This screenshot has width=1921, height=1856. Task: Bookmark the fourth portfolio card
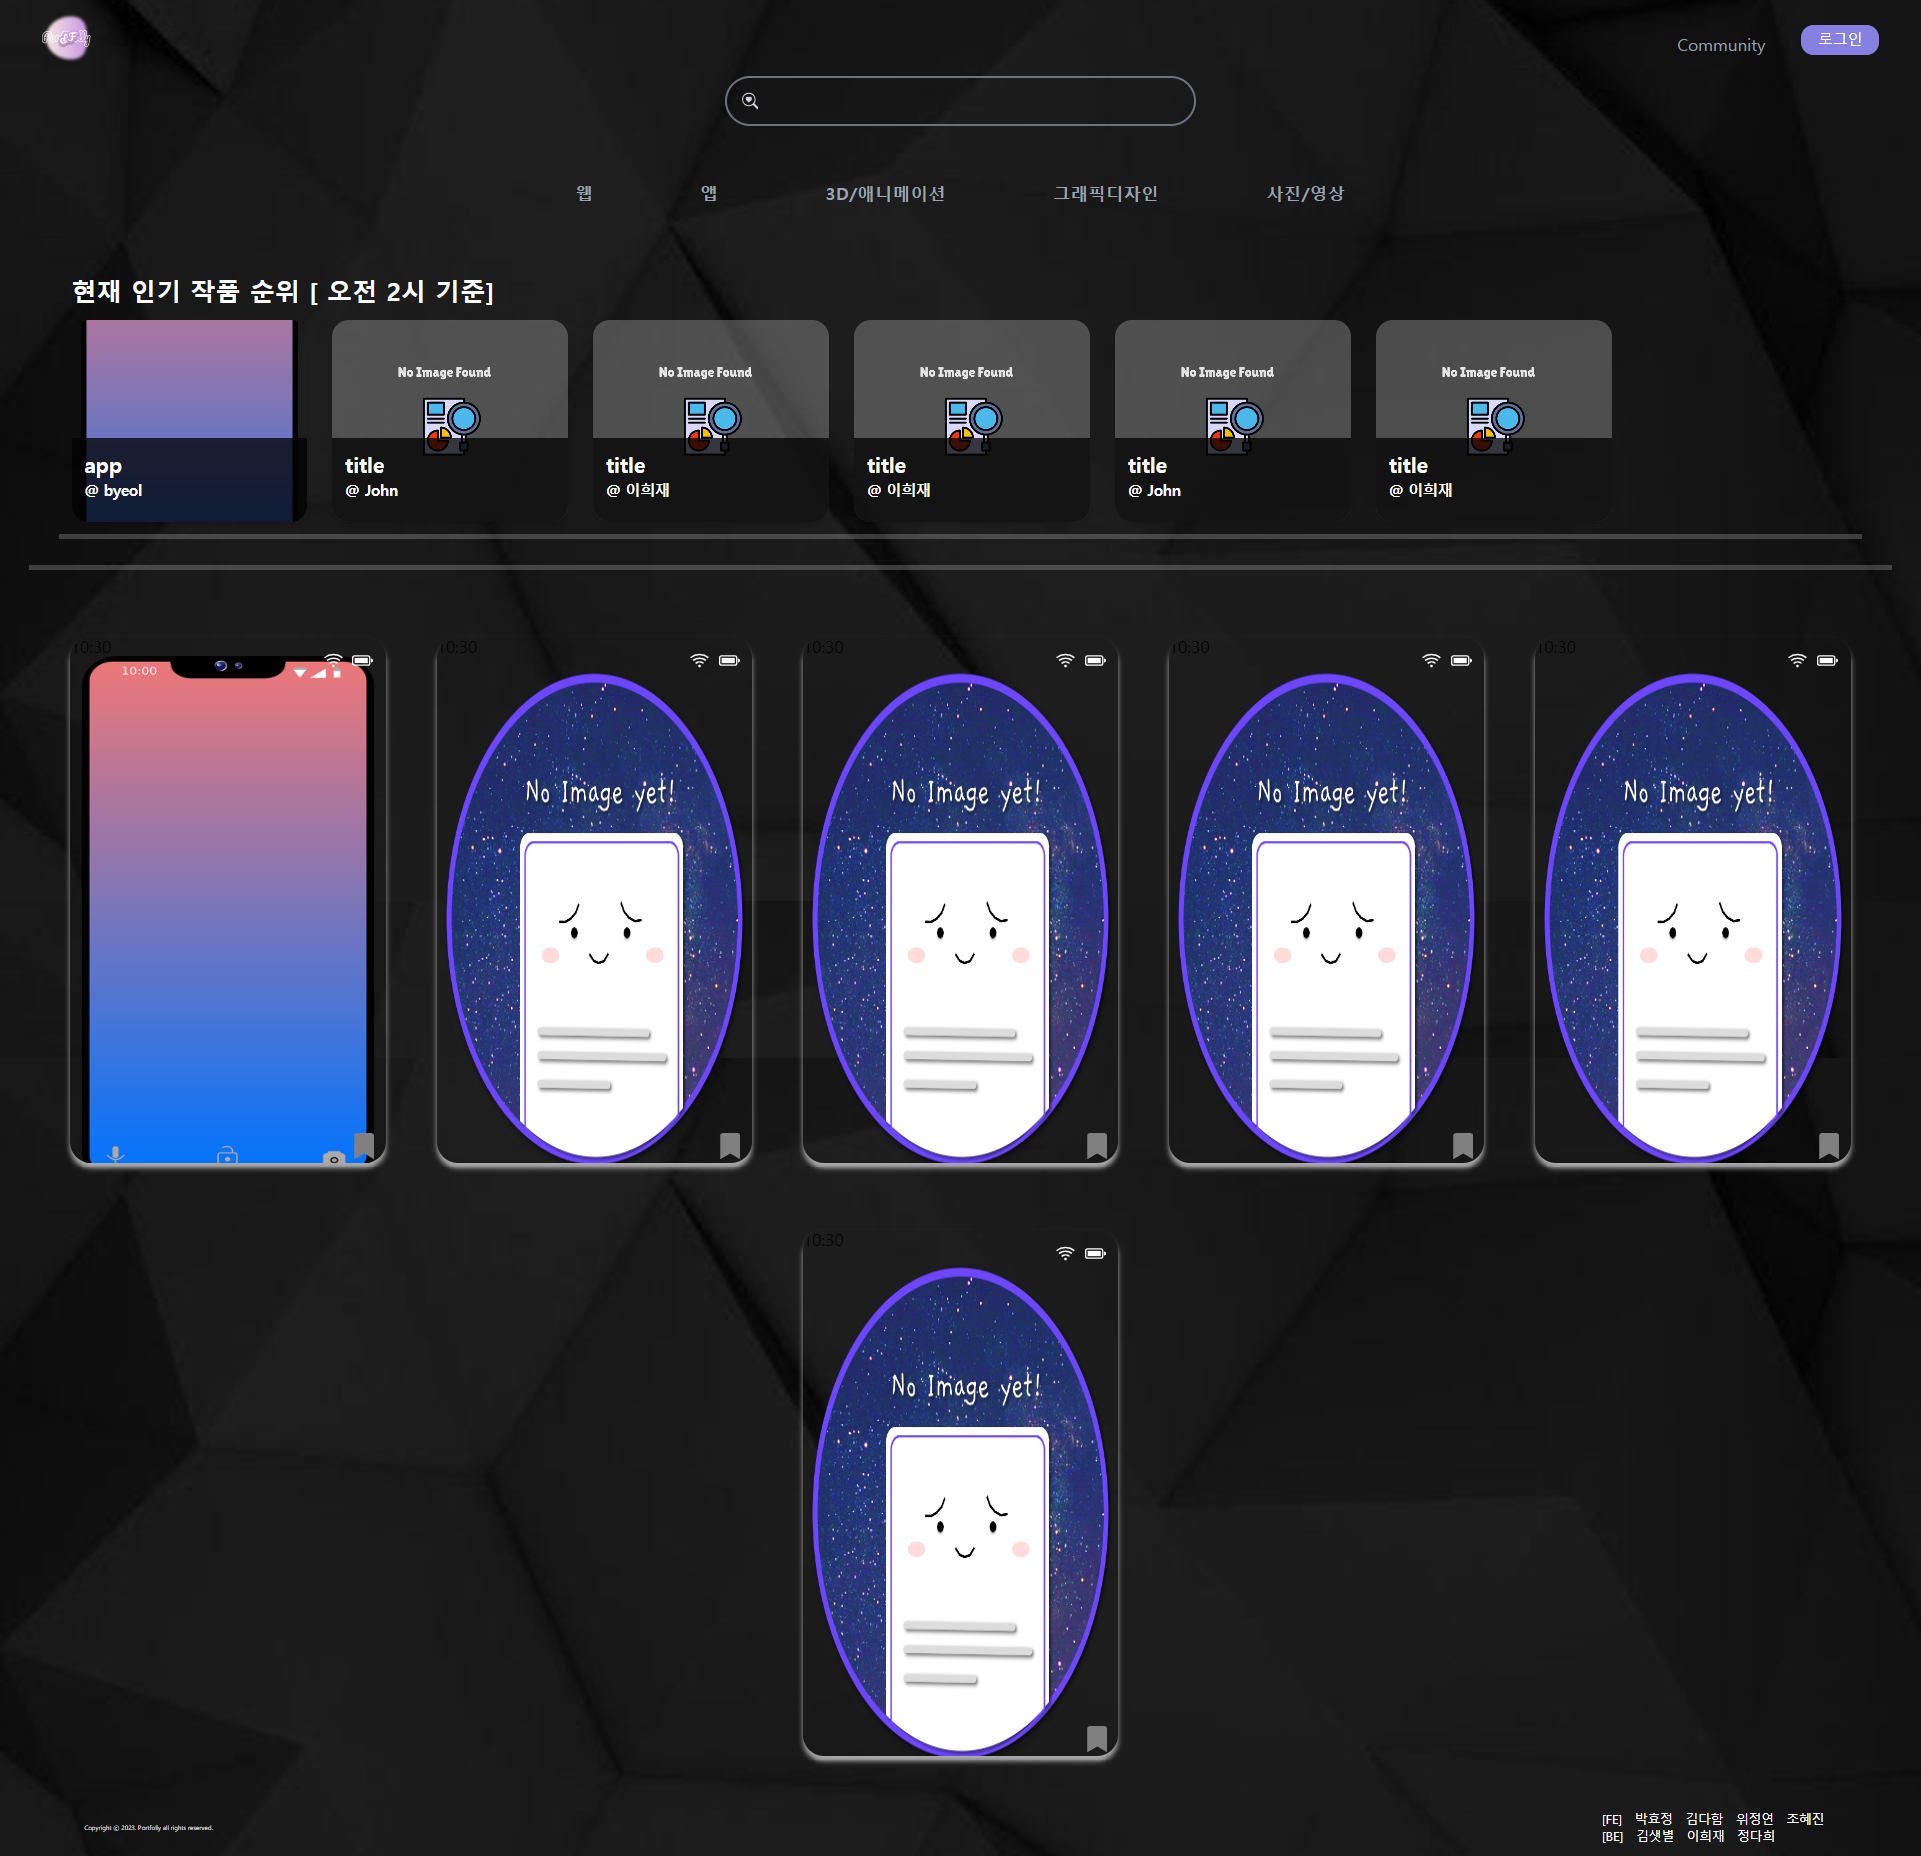pos(1463,1145)
